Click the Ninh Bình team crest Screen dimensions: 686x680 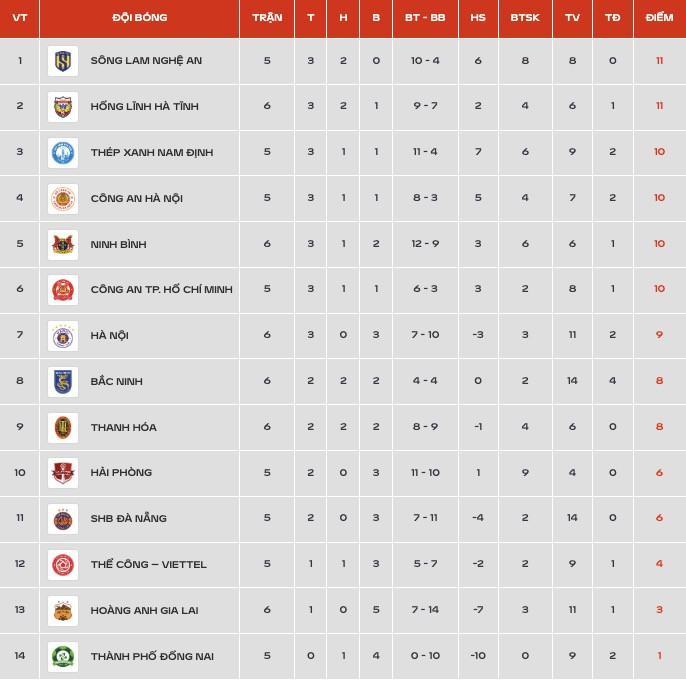pyautogui.click(x=63, y=245)
